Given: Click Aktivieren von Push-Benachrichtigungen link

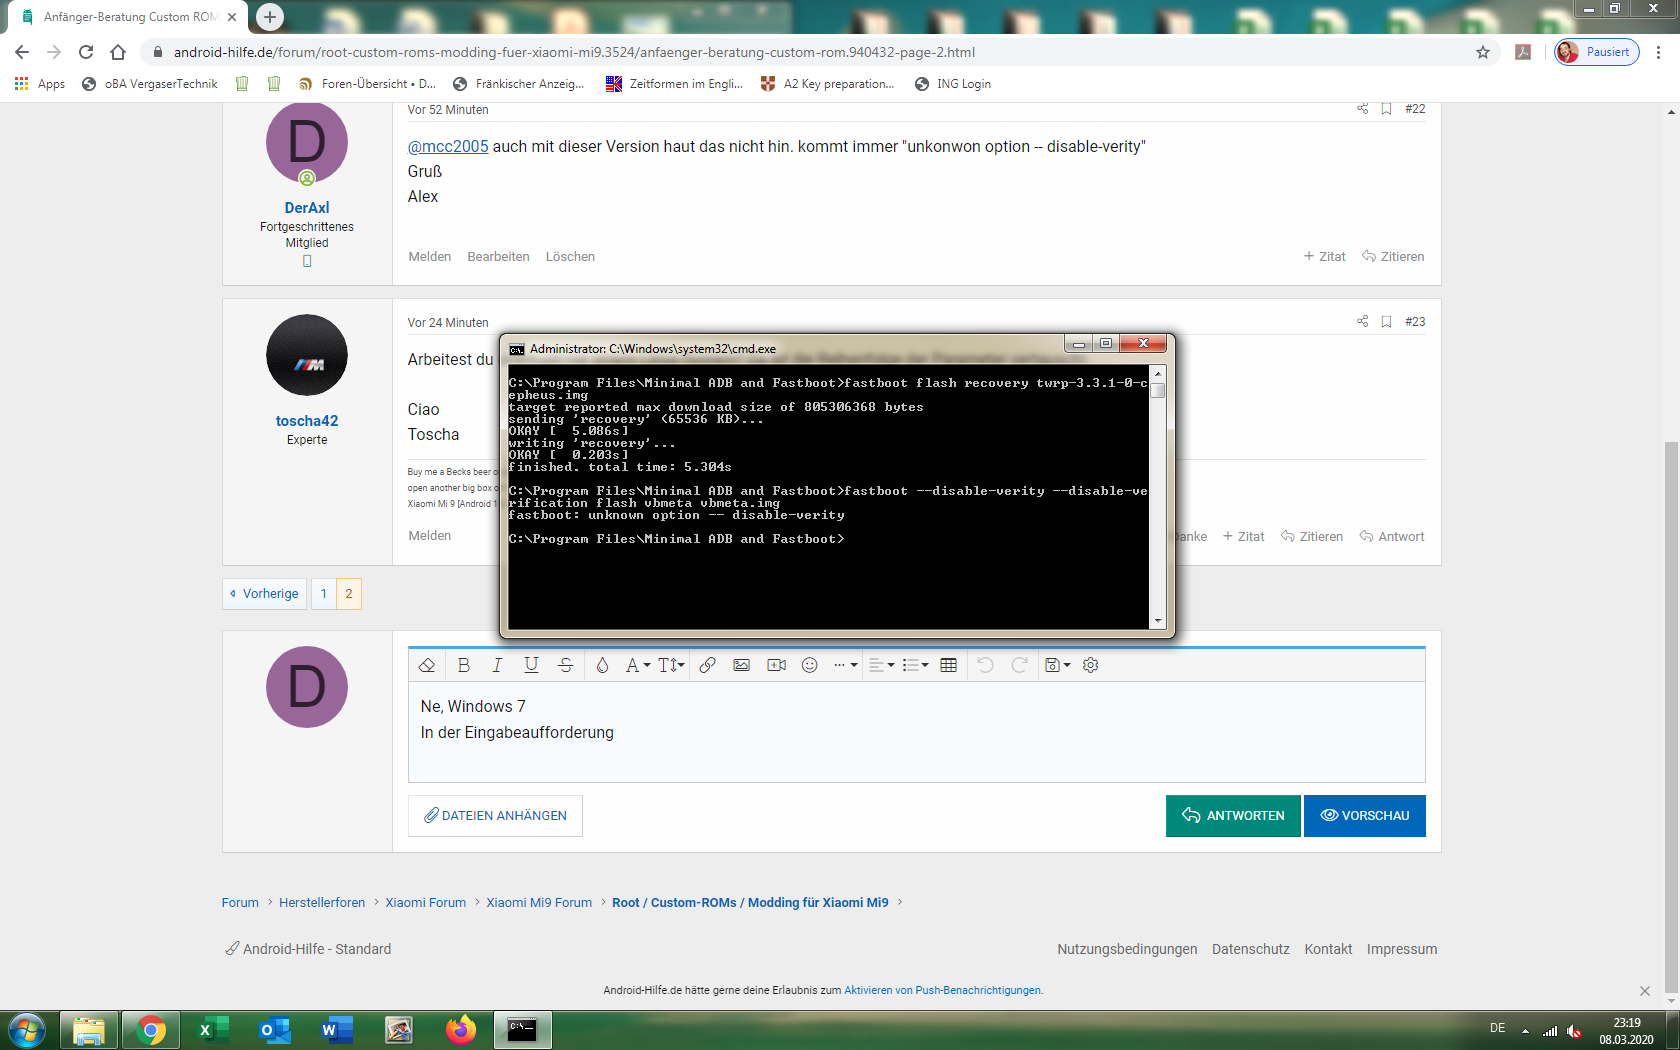Looking at the screenshot, I should (x=942, y=990).
